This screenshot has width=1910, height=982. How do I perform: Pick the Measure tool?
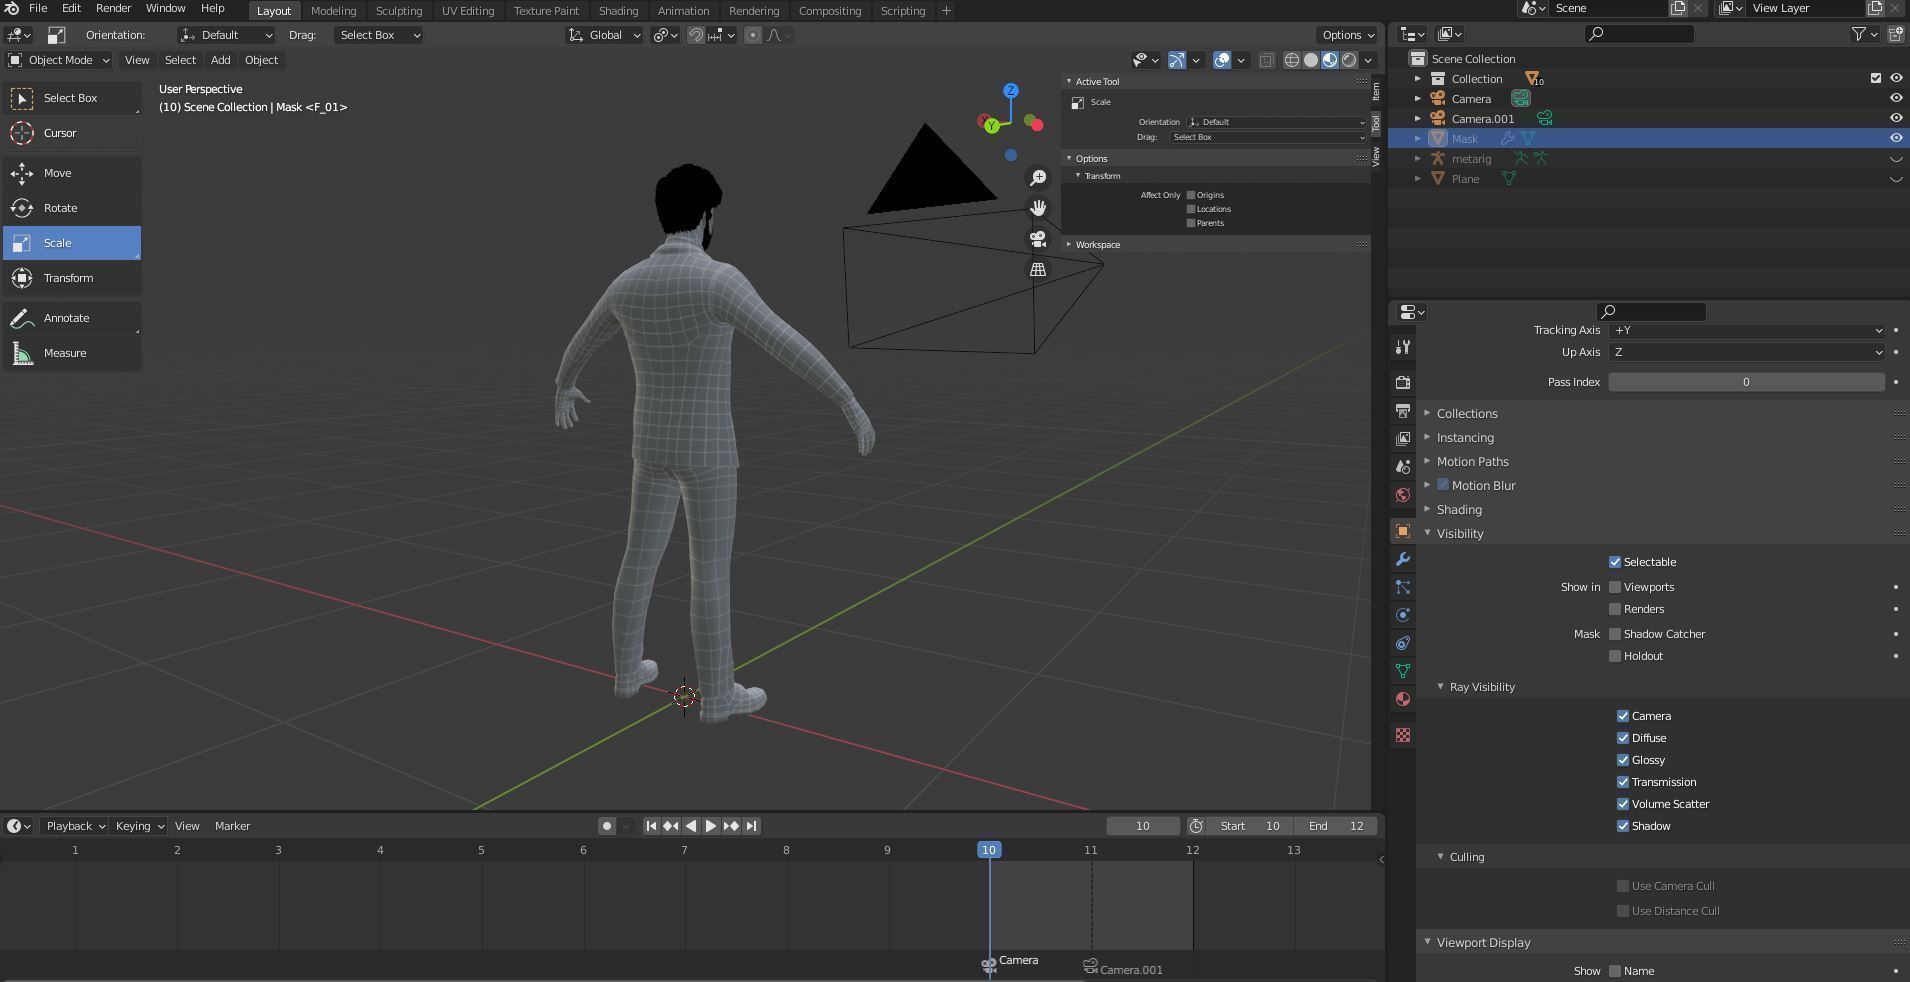(x=71, y=353)
